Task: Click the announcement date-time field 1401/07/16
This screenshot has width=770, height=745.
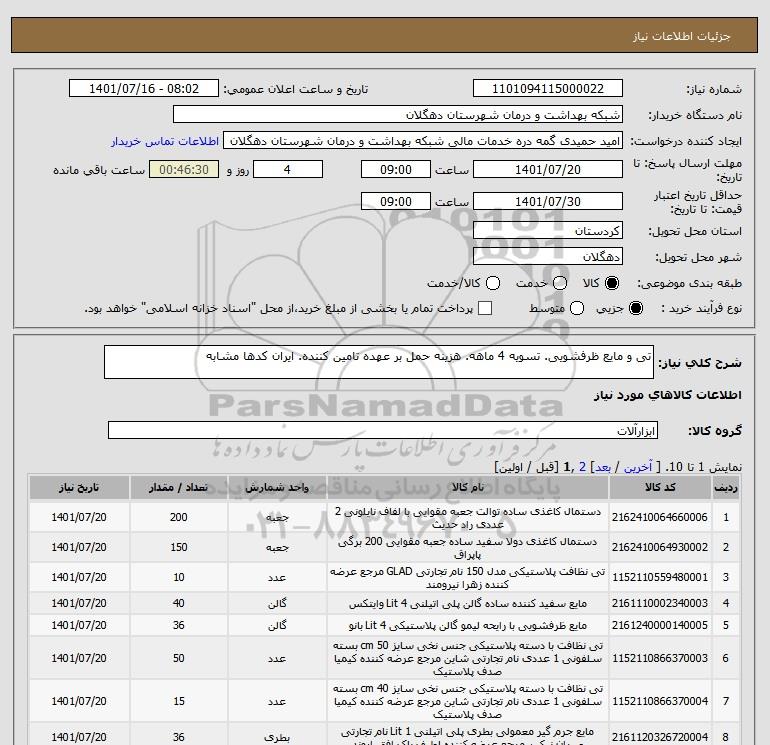Action: click(x=144, y=89)
